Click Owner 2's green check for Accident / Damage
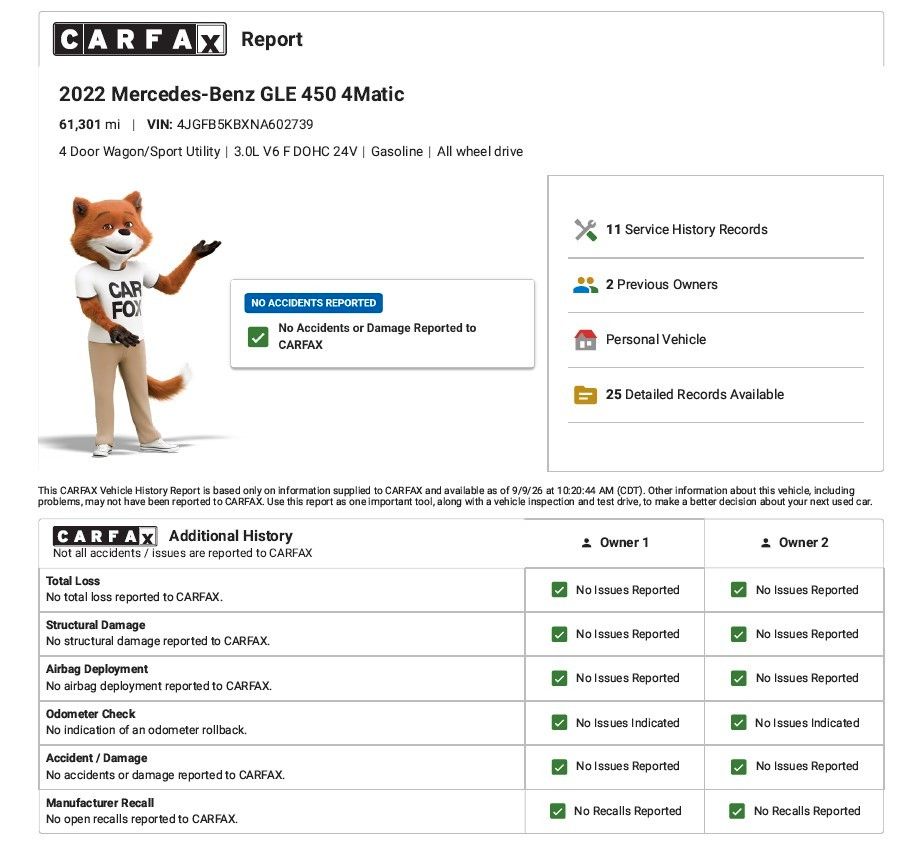This screenshot has height=841, width=916. click(738, 766)
